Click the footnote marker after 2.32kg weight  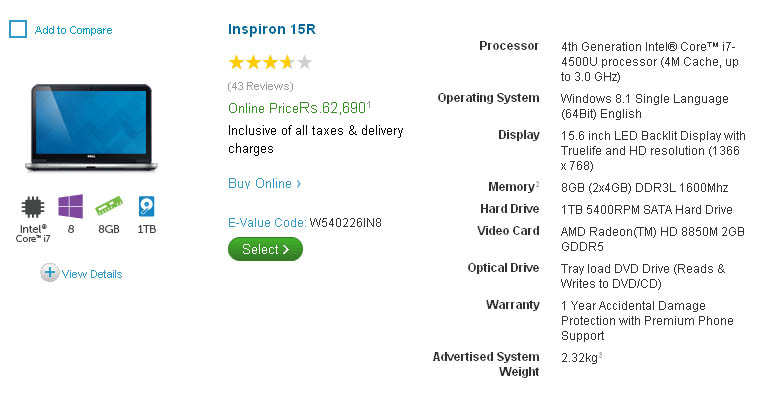point(601,355)
